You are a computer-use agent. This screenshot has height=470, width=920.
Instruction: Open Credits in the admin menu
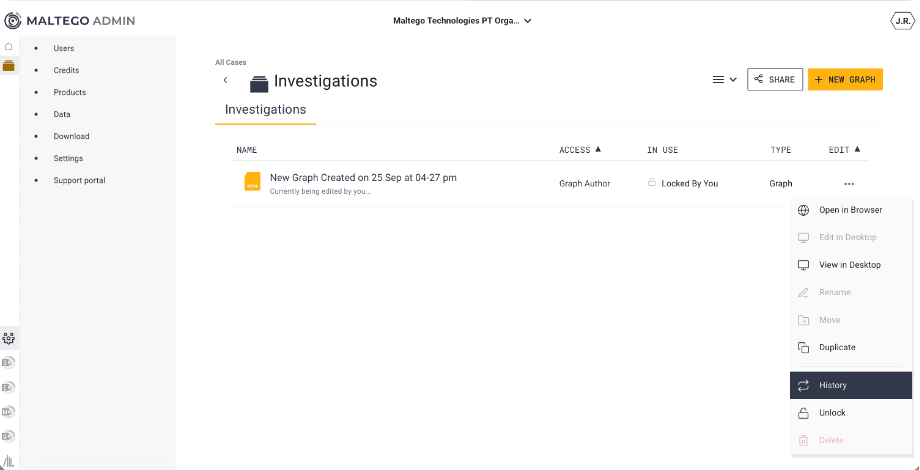pos(66,70)
